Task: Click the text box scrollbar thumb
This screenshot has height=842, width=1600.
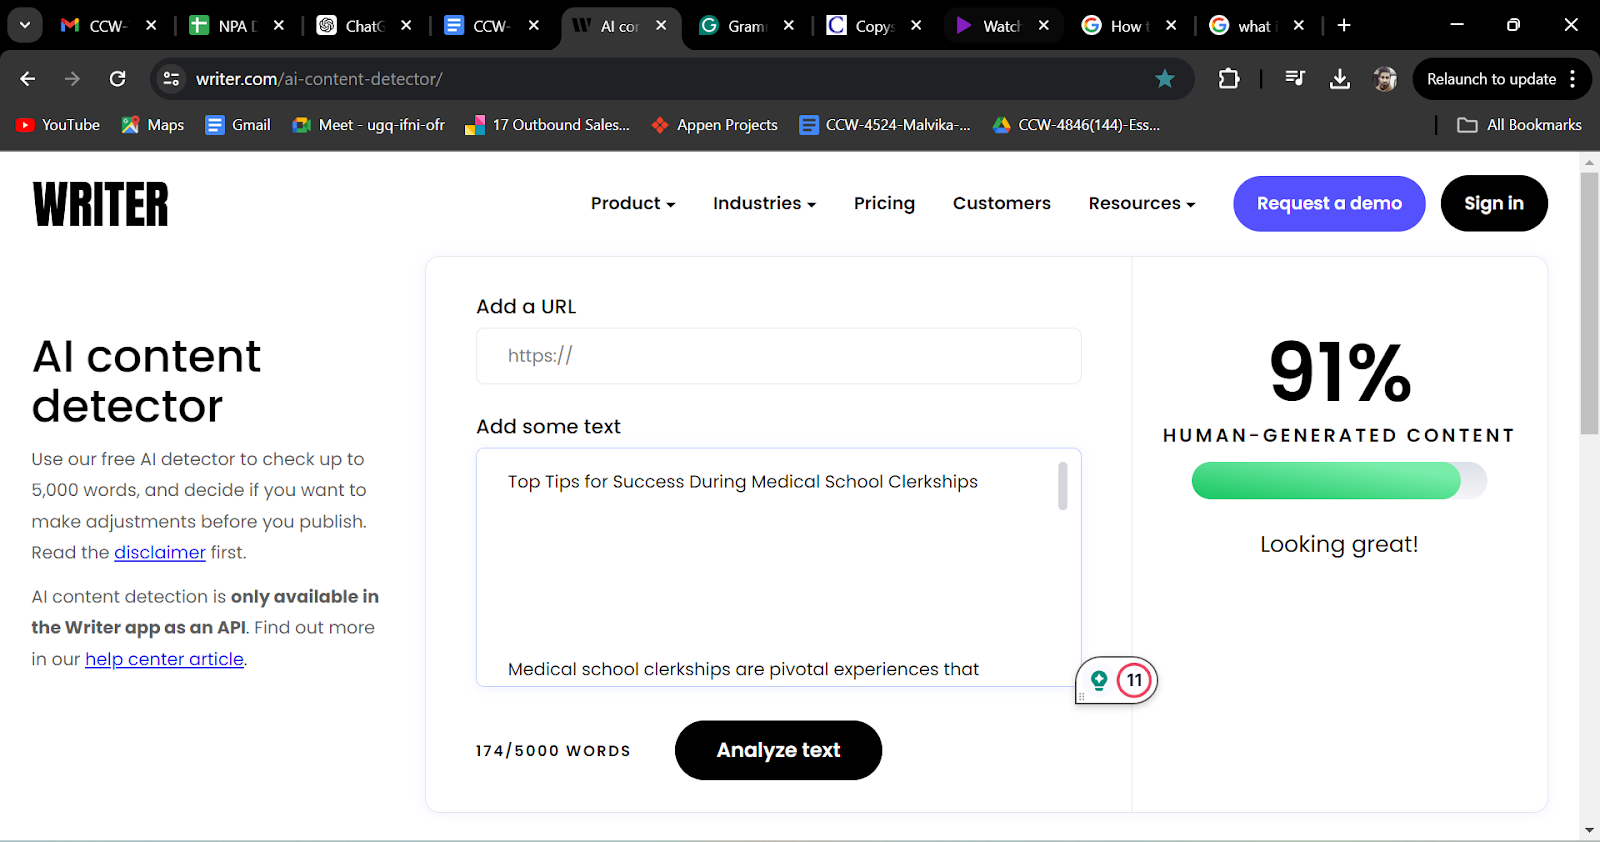Action: [x=1062, y=486]
